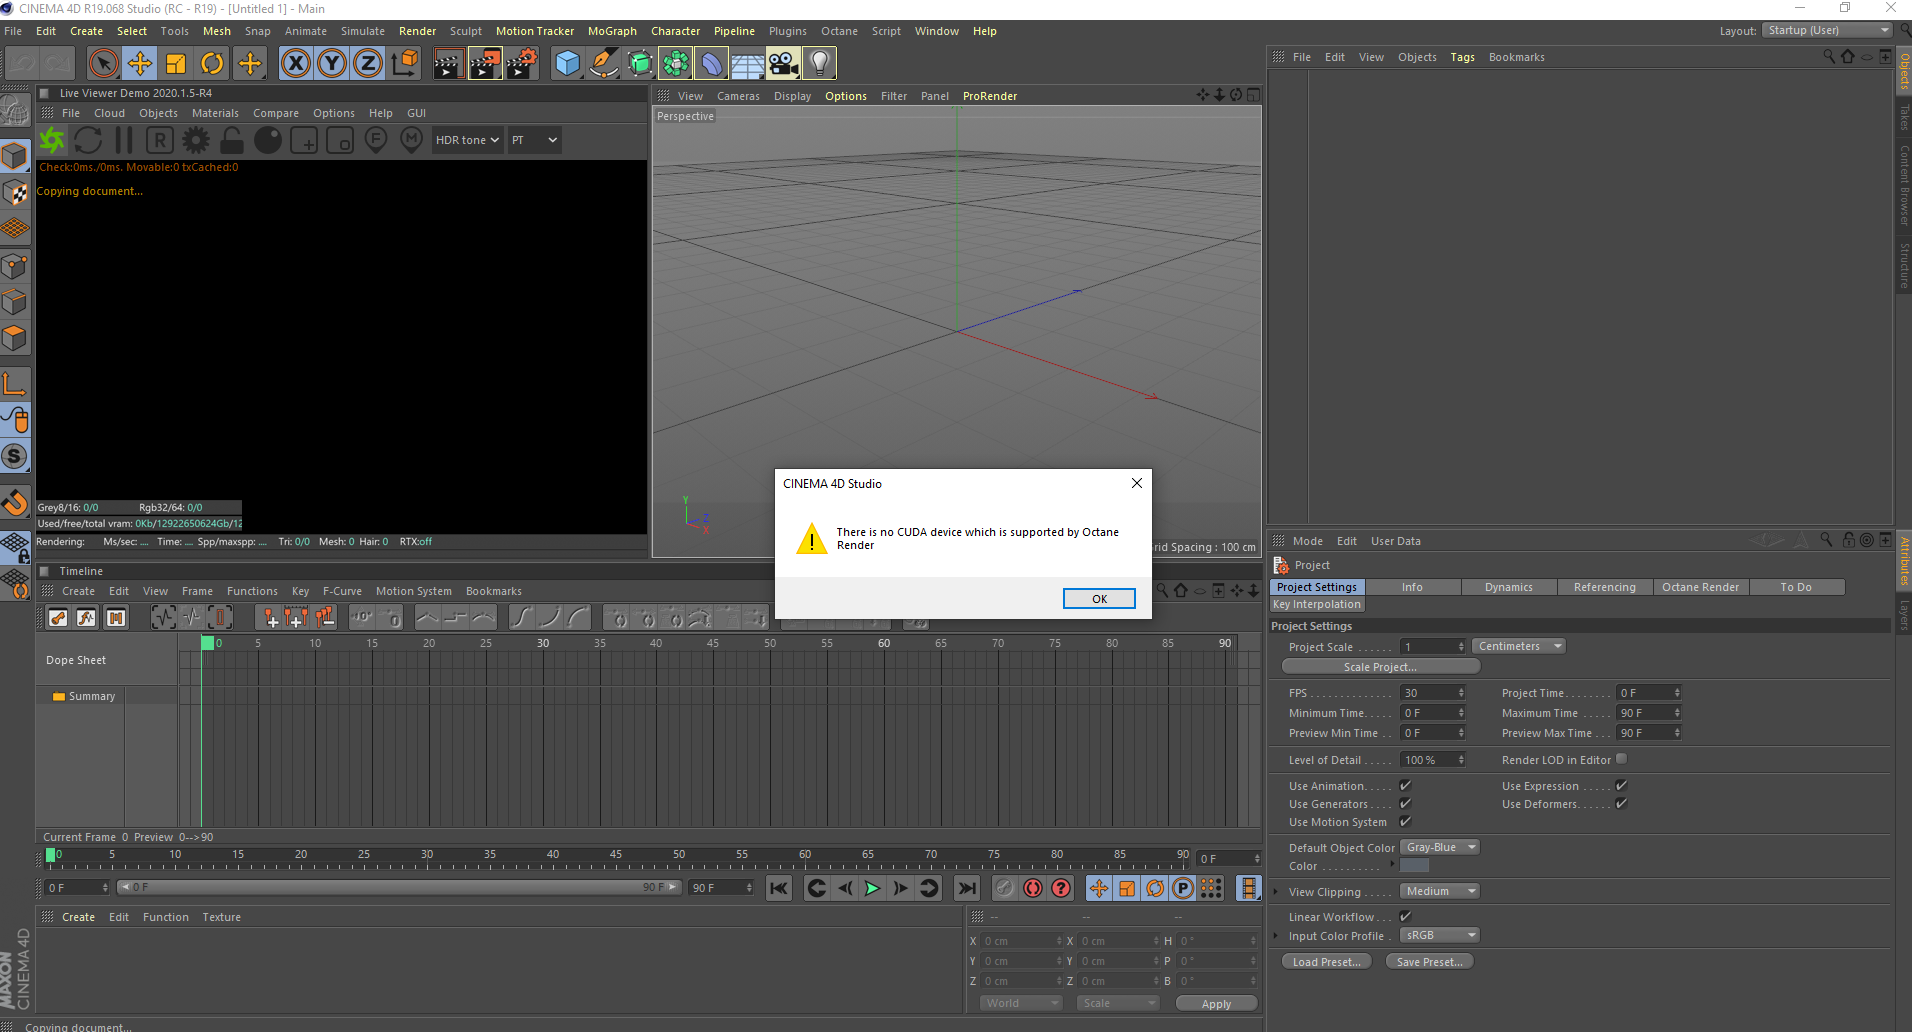Activate the Move tool in top toolbar
Image resolution: width=1912 pixels, height=1032 pixels.
pos(140,64)
